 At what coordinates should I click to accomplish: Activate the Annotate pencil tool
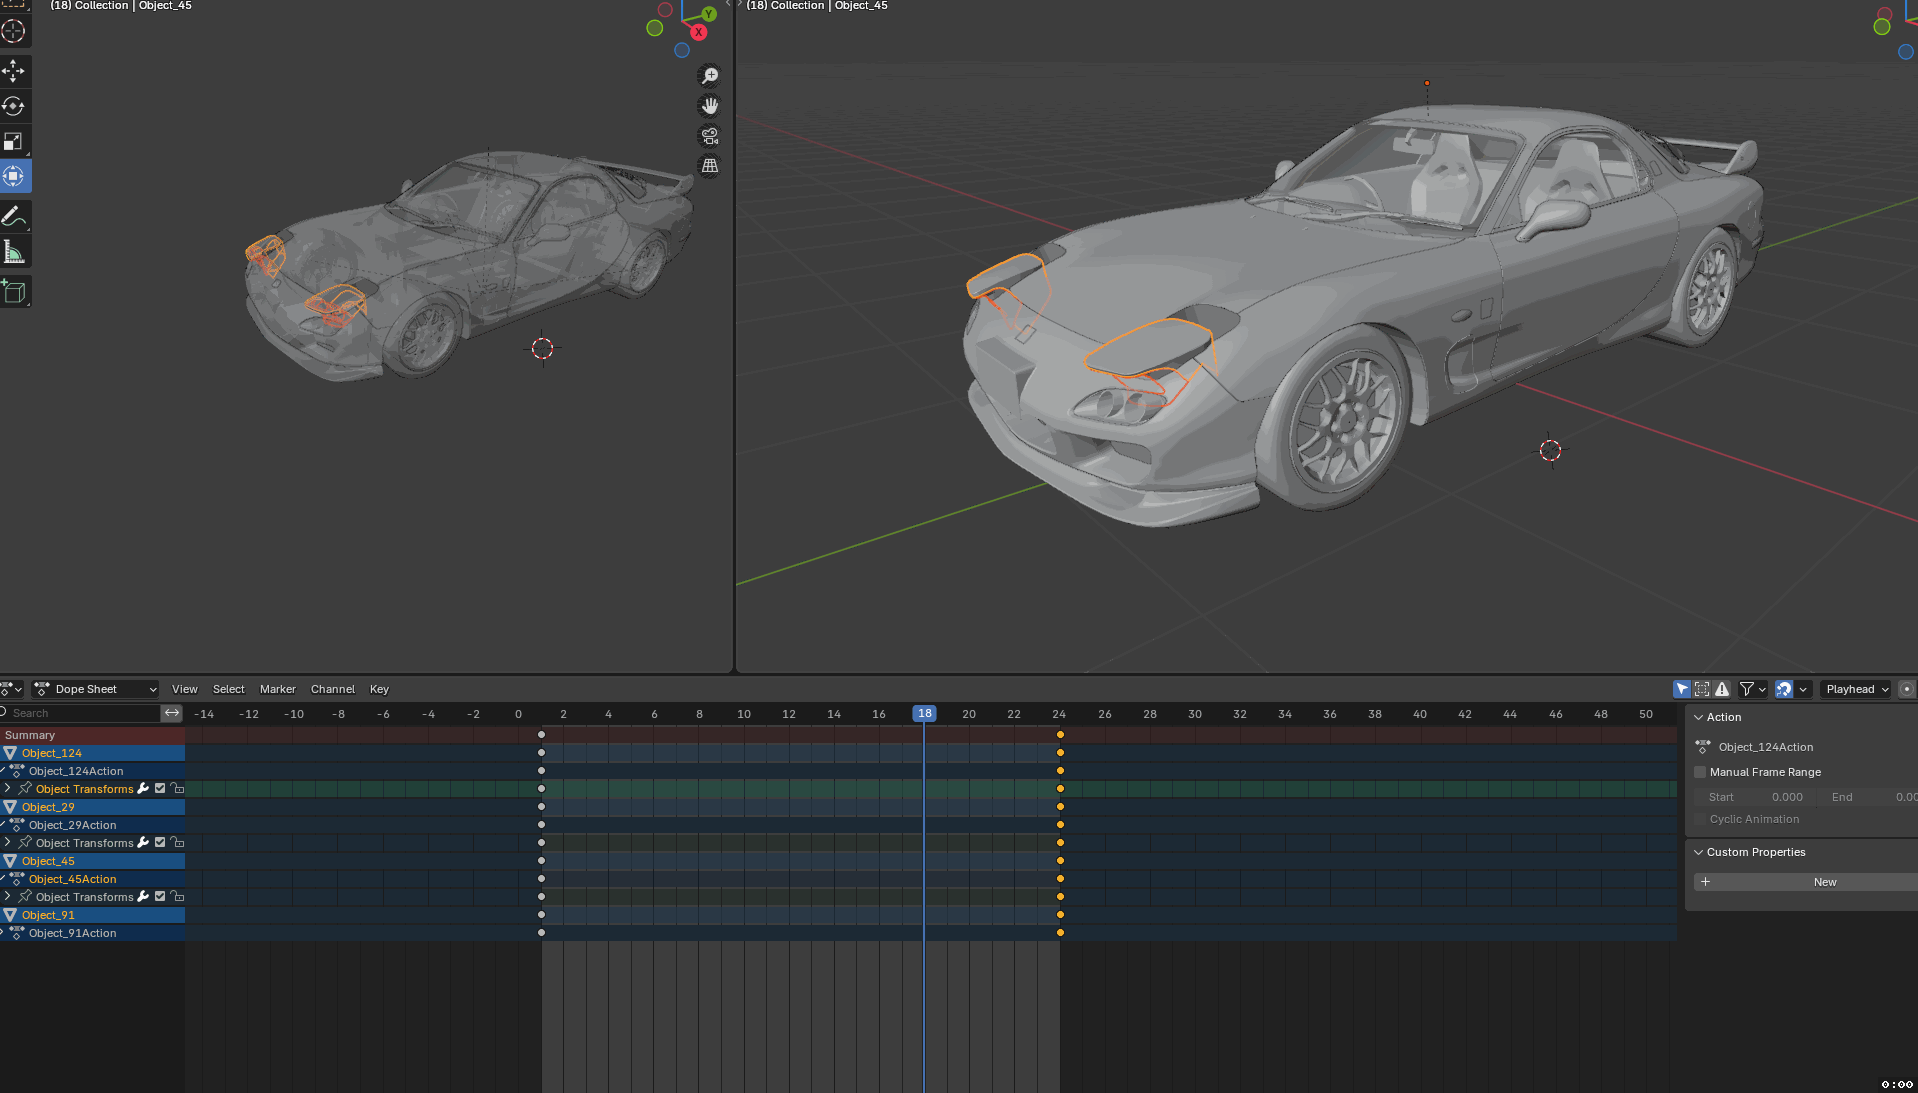pos(14,216)
